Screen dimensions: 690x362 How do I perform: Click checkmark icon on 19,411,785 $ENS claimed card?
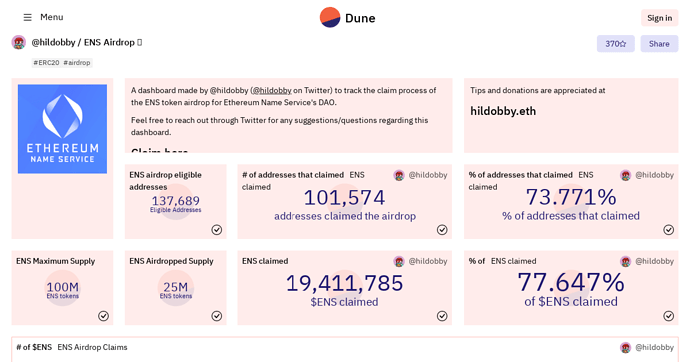pyautogui.click(x=442, y=316)
